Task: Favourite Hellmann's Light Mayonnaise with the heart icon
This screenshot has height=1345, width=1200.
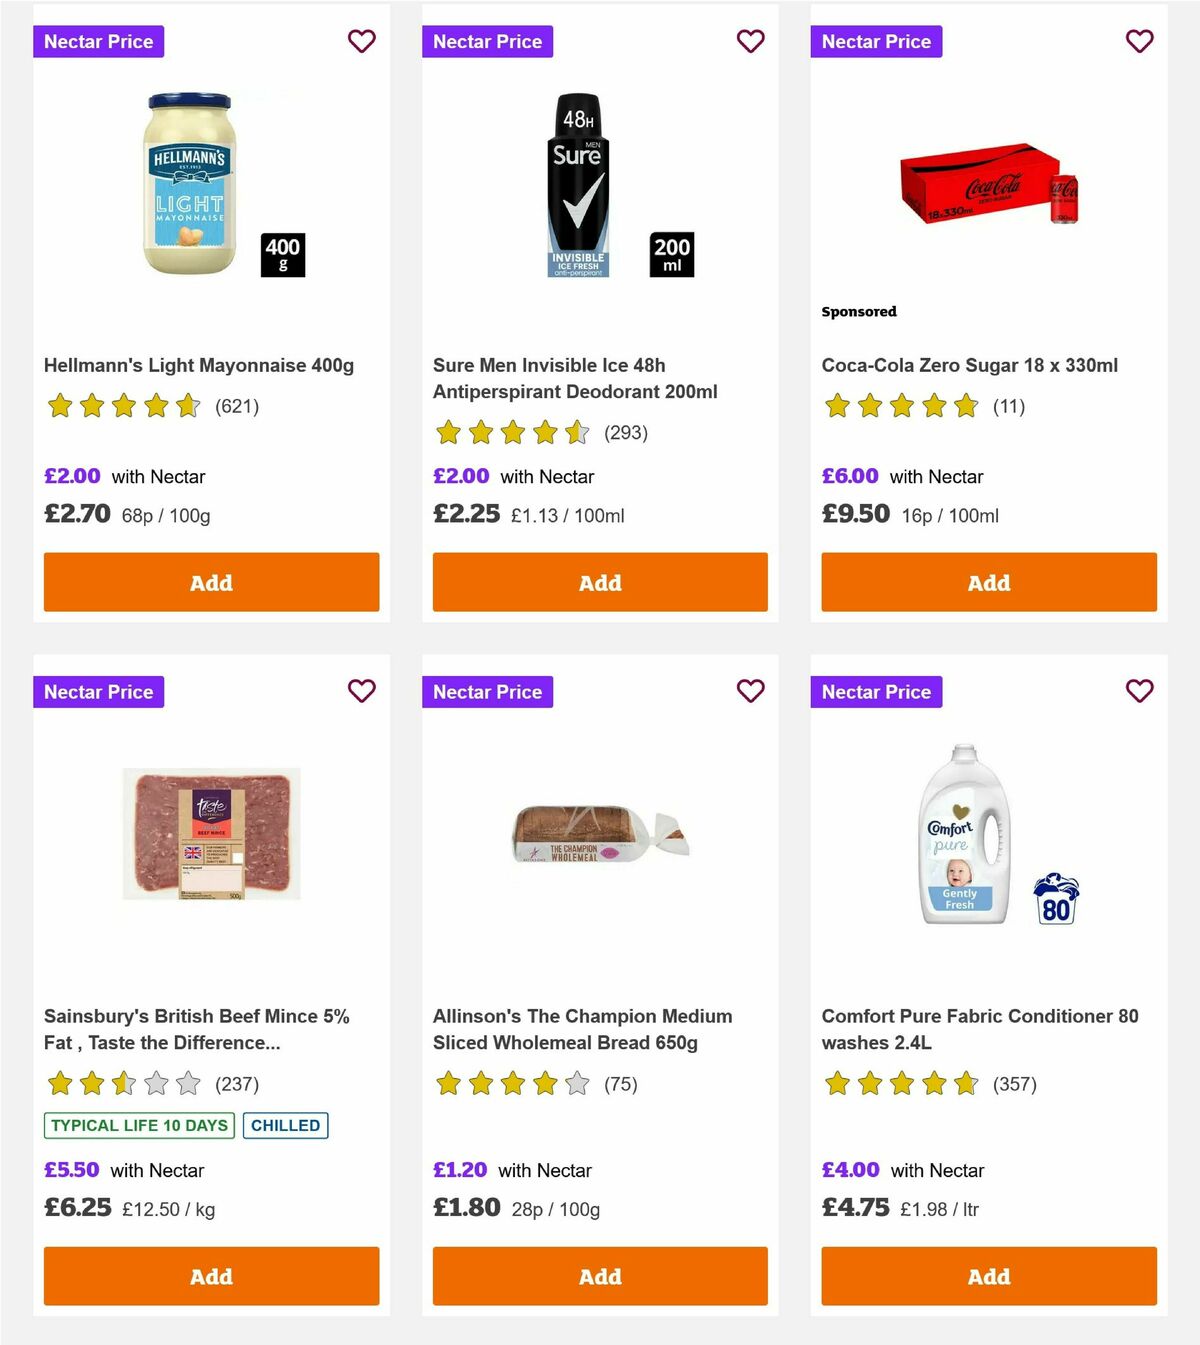Action: click(x=361, y=41)
